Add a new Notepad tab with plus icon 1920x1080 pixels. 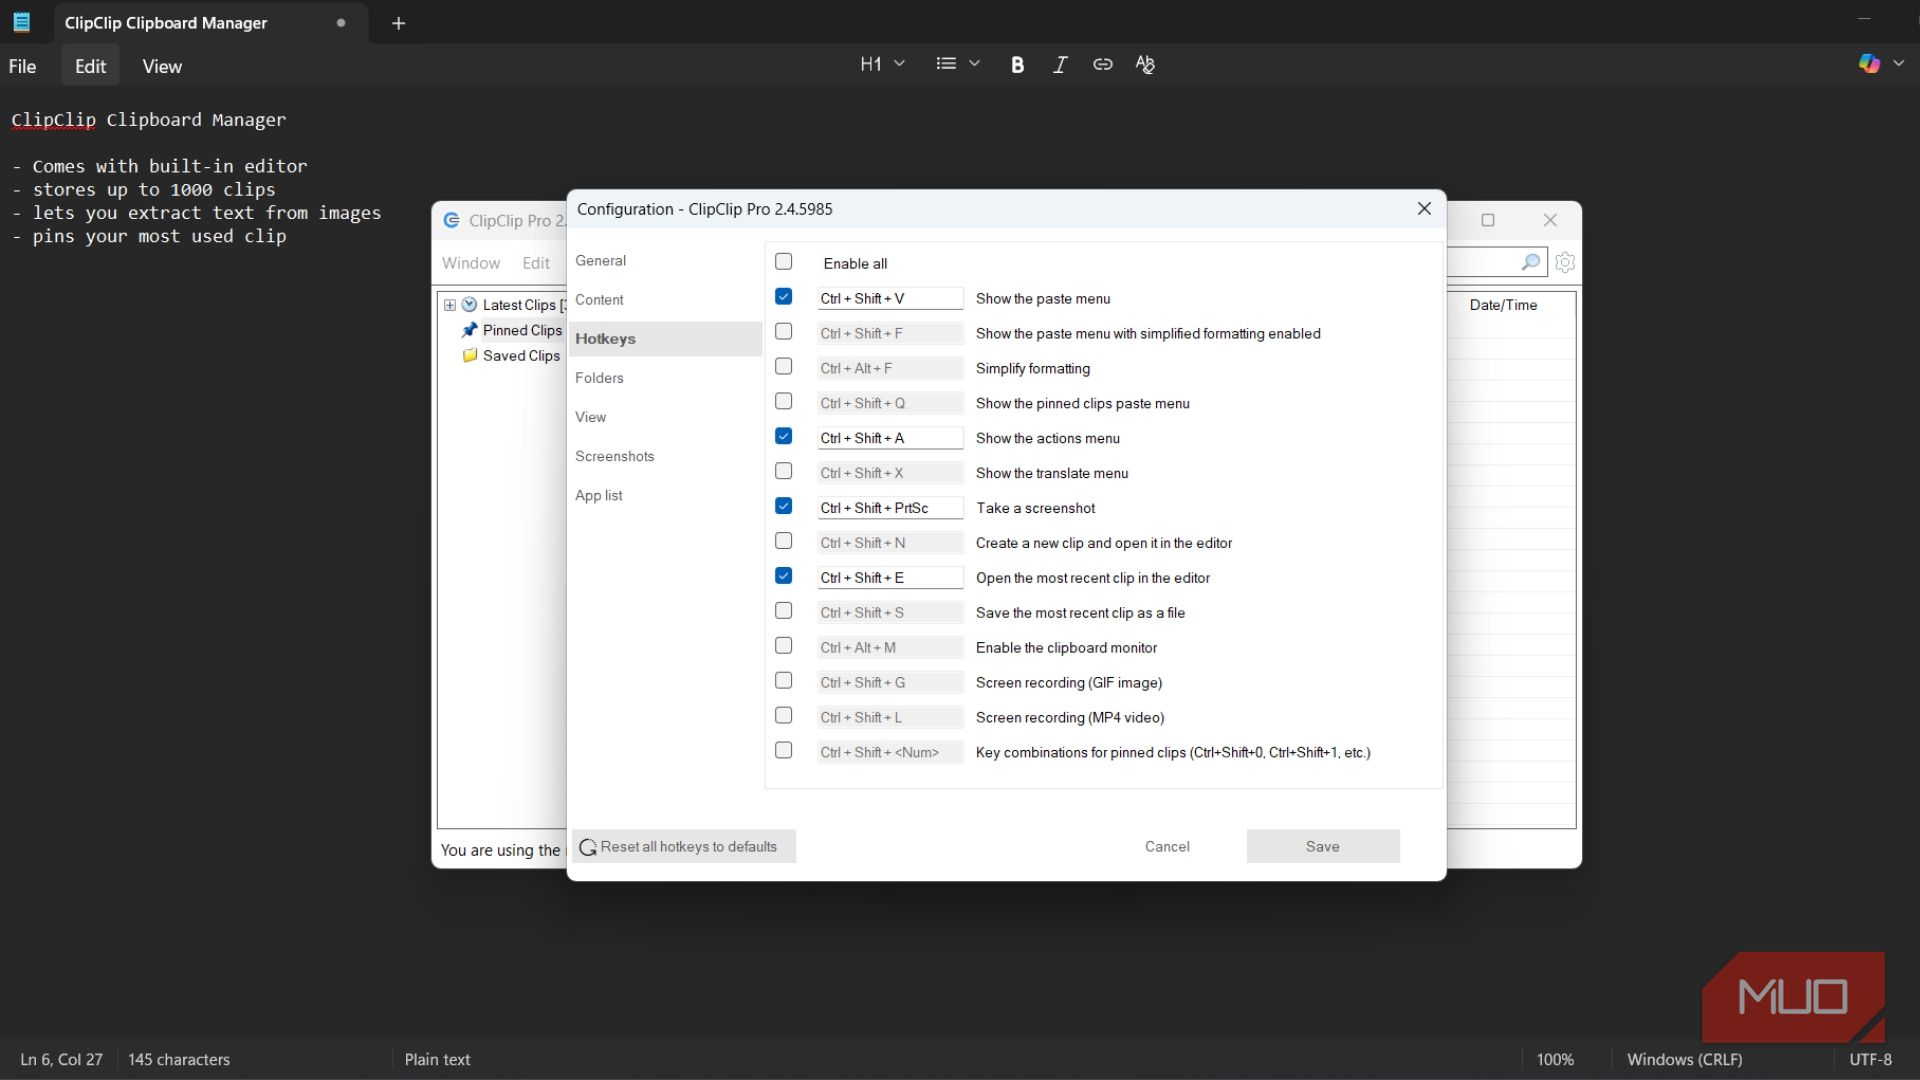tap(398, 23)
